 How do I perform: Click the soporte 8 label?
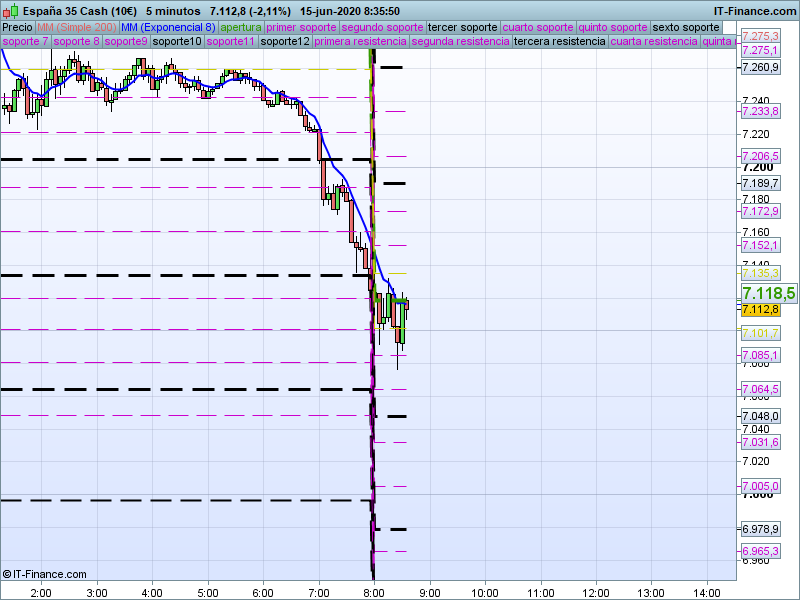coord(77,41)
